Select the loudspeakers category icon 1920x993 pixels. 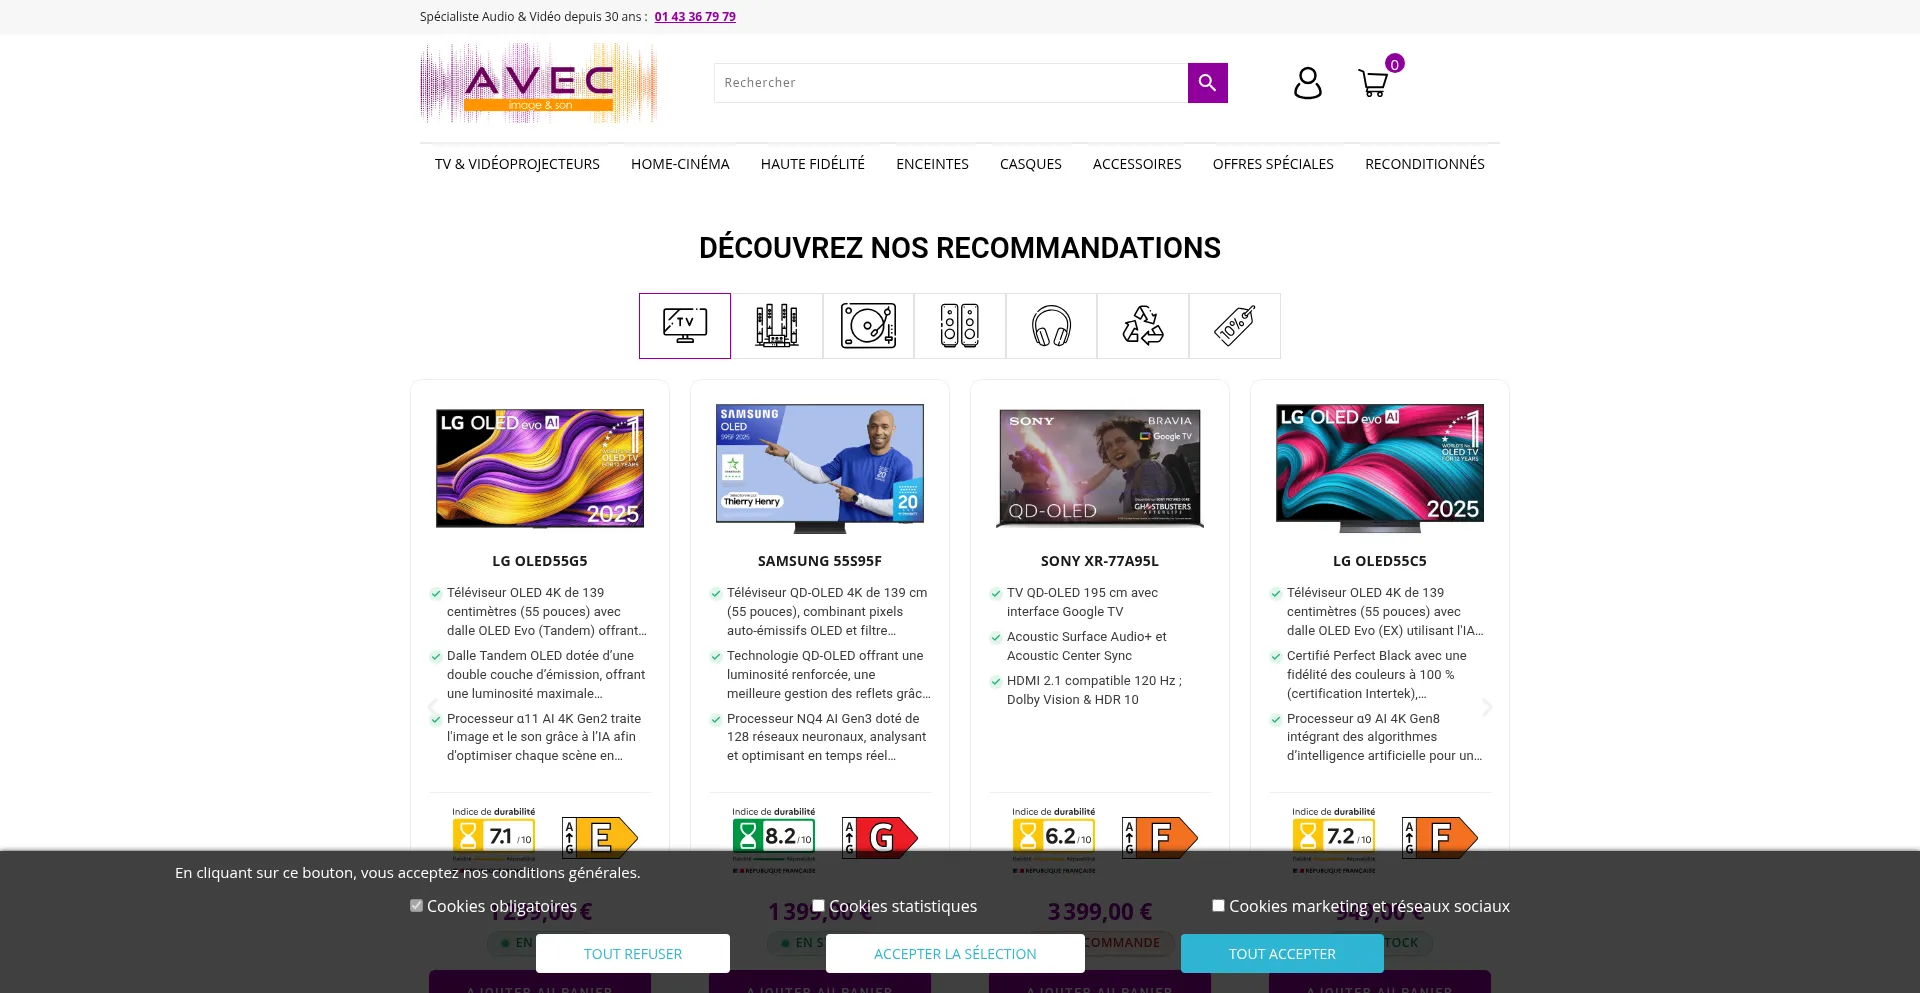coord(960,326)
